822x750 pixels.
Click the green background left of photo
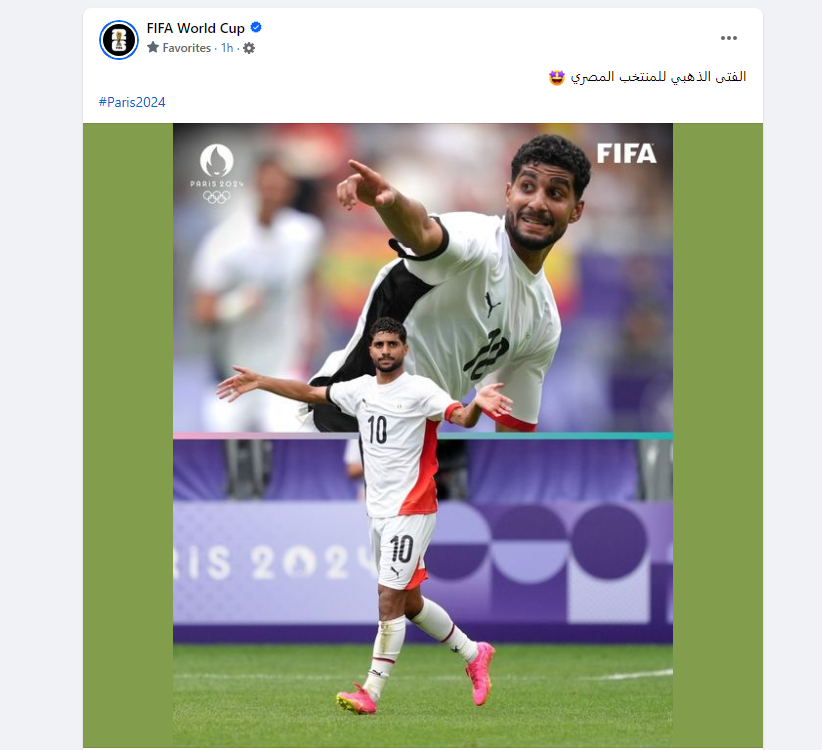click(x=128, y=435)
